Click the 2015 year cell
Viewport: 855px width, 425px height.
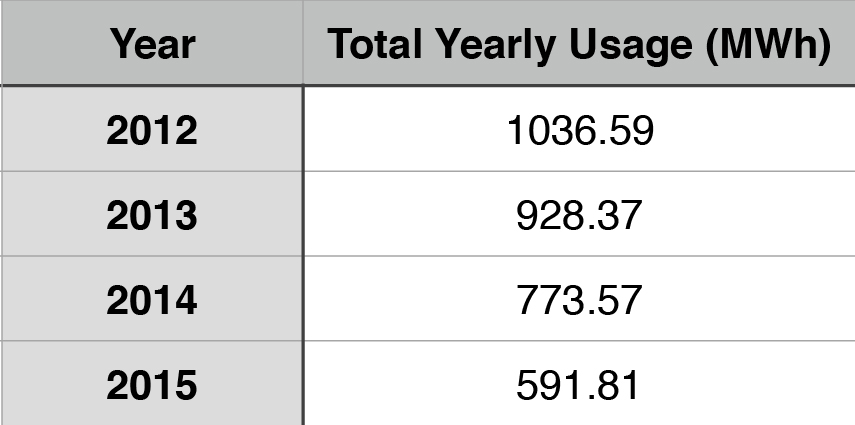pyautogui.click(x=152, y=385)
